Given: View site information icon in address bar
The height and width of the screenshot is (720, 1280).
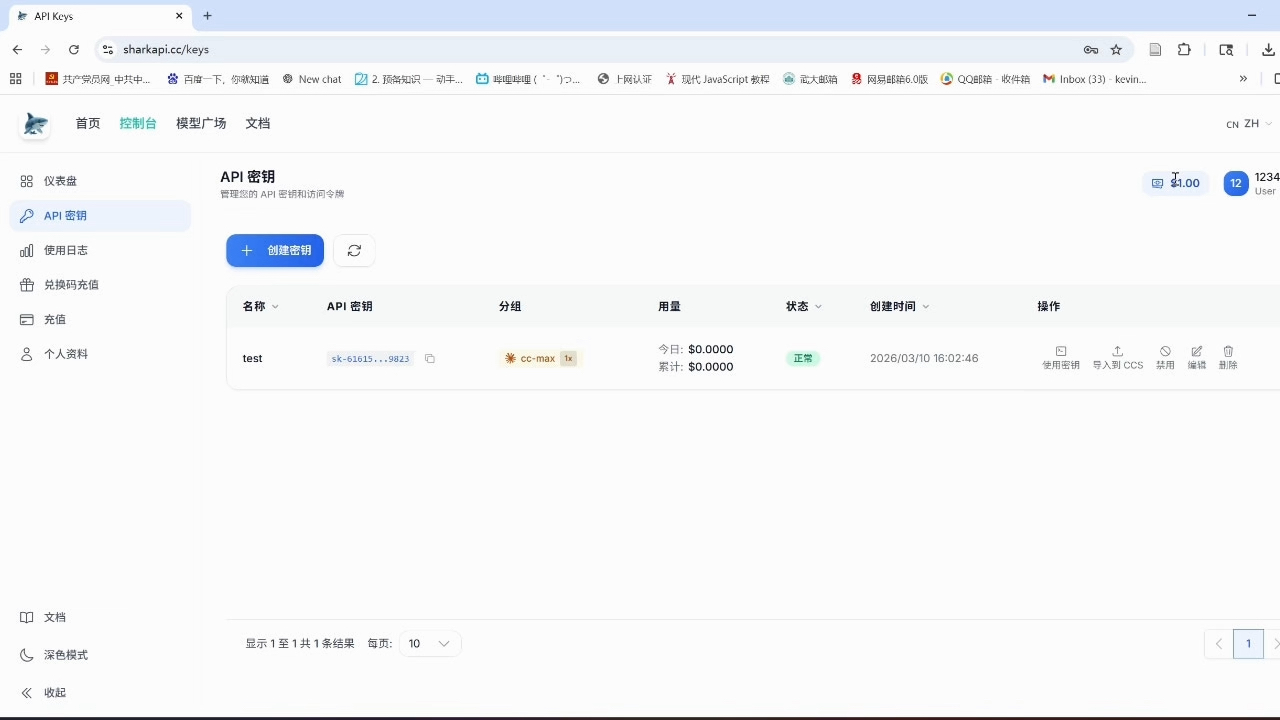Looking at the screenshot, I should (108, 49).
